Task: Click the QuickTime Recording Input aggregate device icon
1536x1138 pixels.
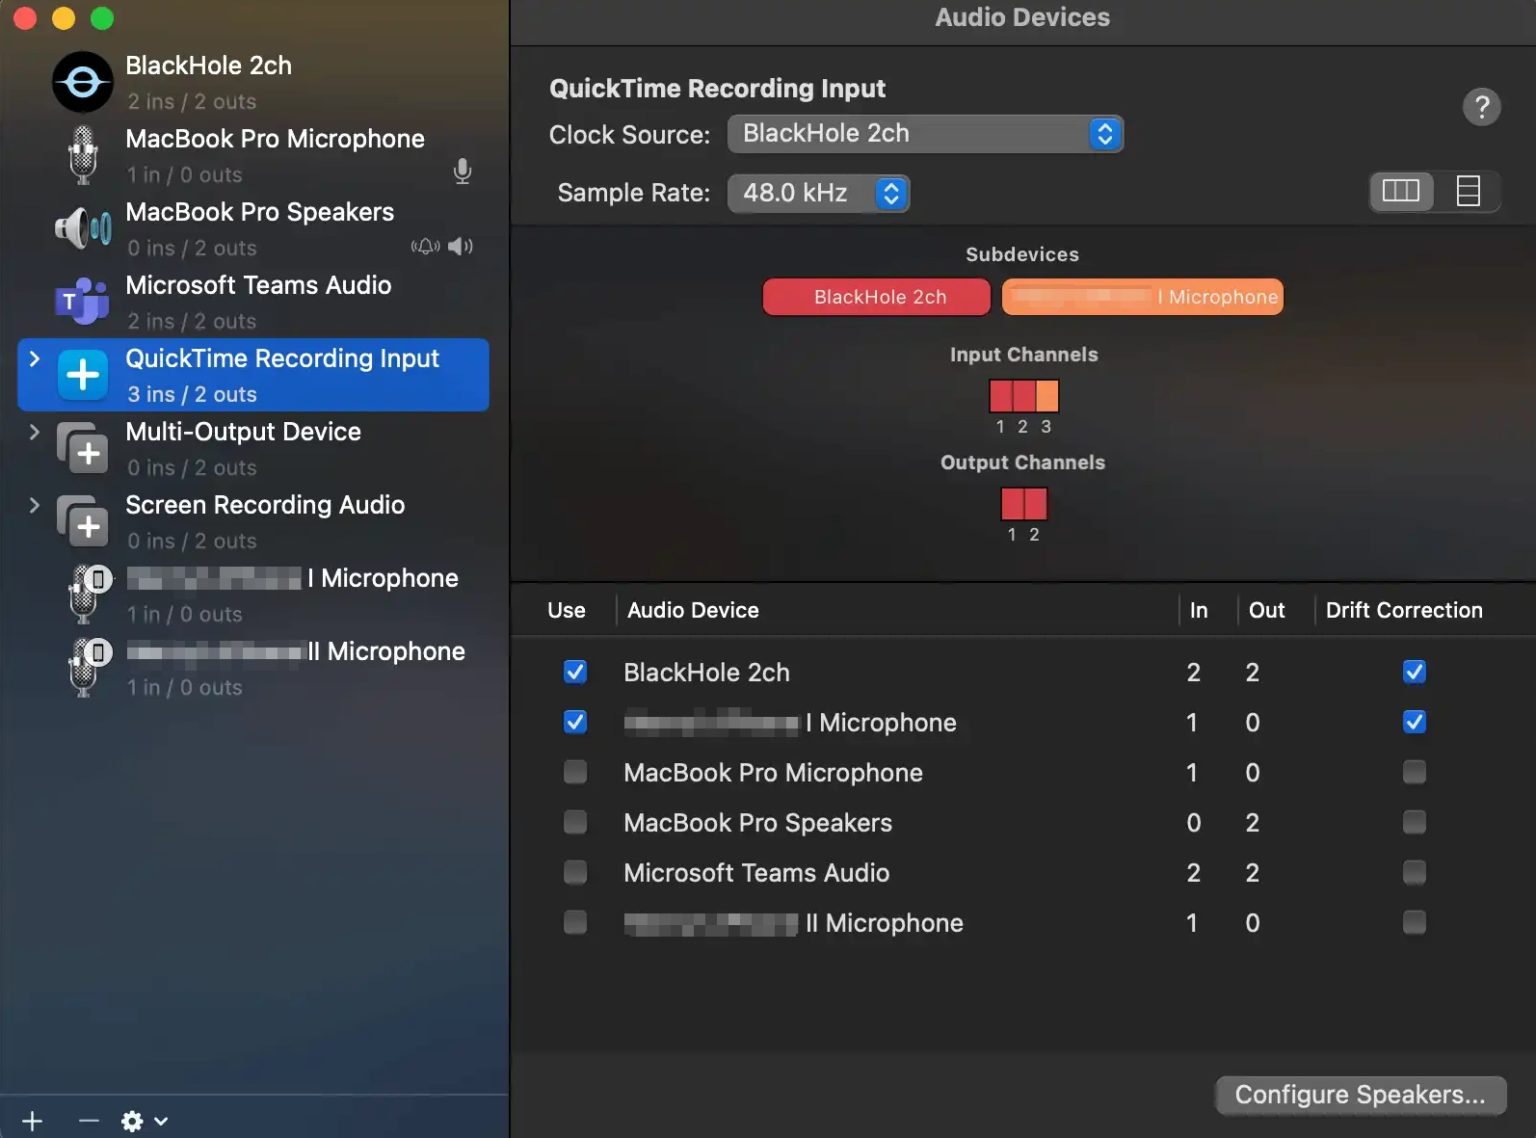Action: coord(82,374)
